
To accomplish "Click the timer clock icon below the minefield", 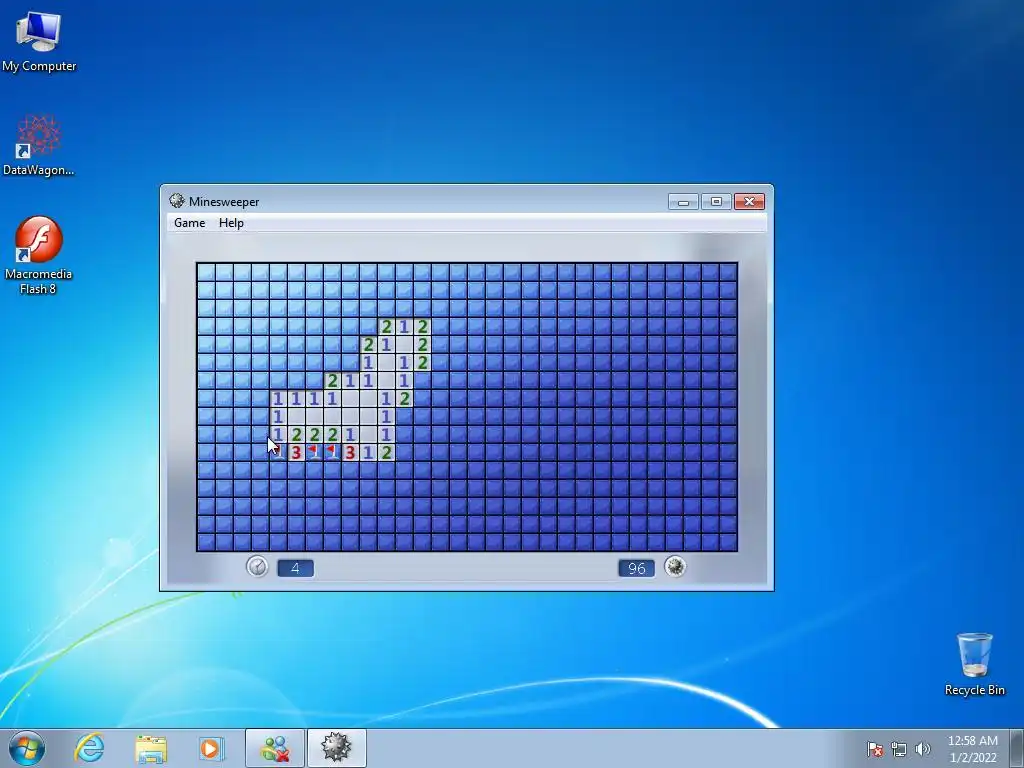I will click(x=257, y=566).
